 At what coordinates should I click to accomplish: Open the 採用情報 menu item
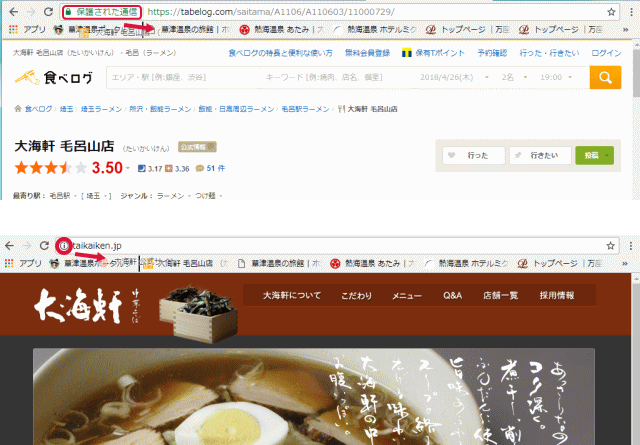pos(557,295)
